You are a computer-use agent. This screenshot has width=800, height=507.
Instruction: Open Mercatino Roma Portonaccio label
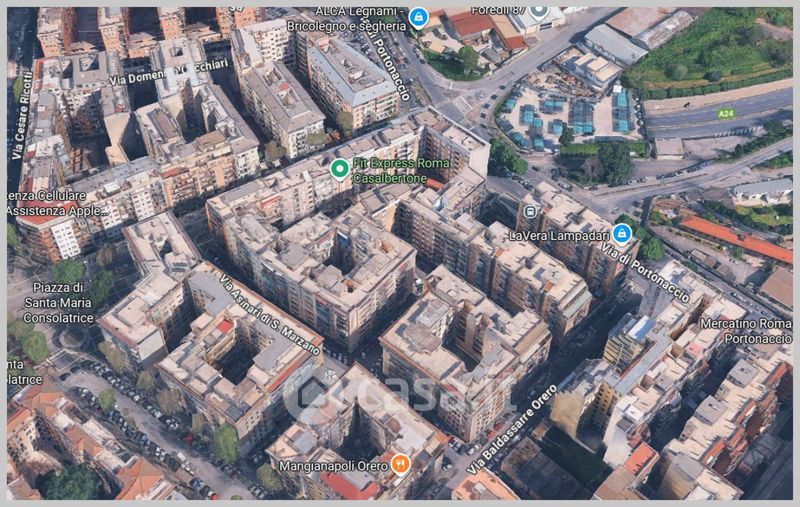pyautogui.click(x=746, y=331)
